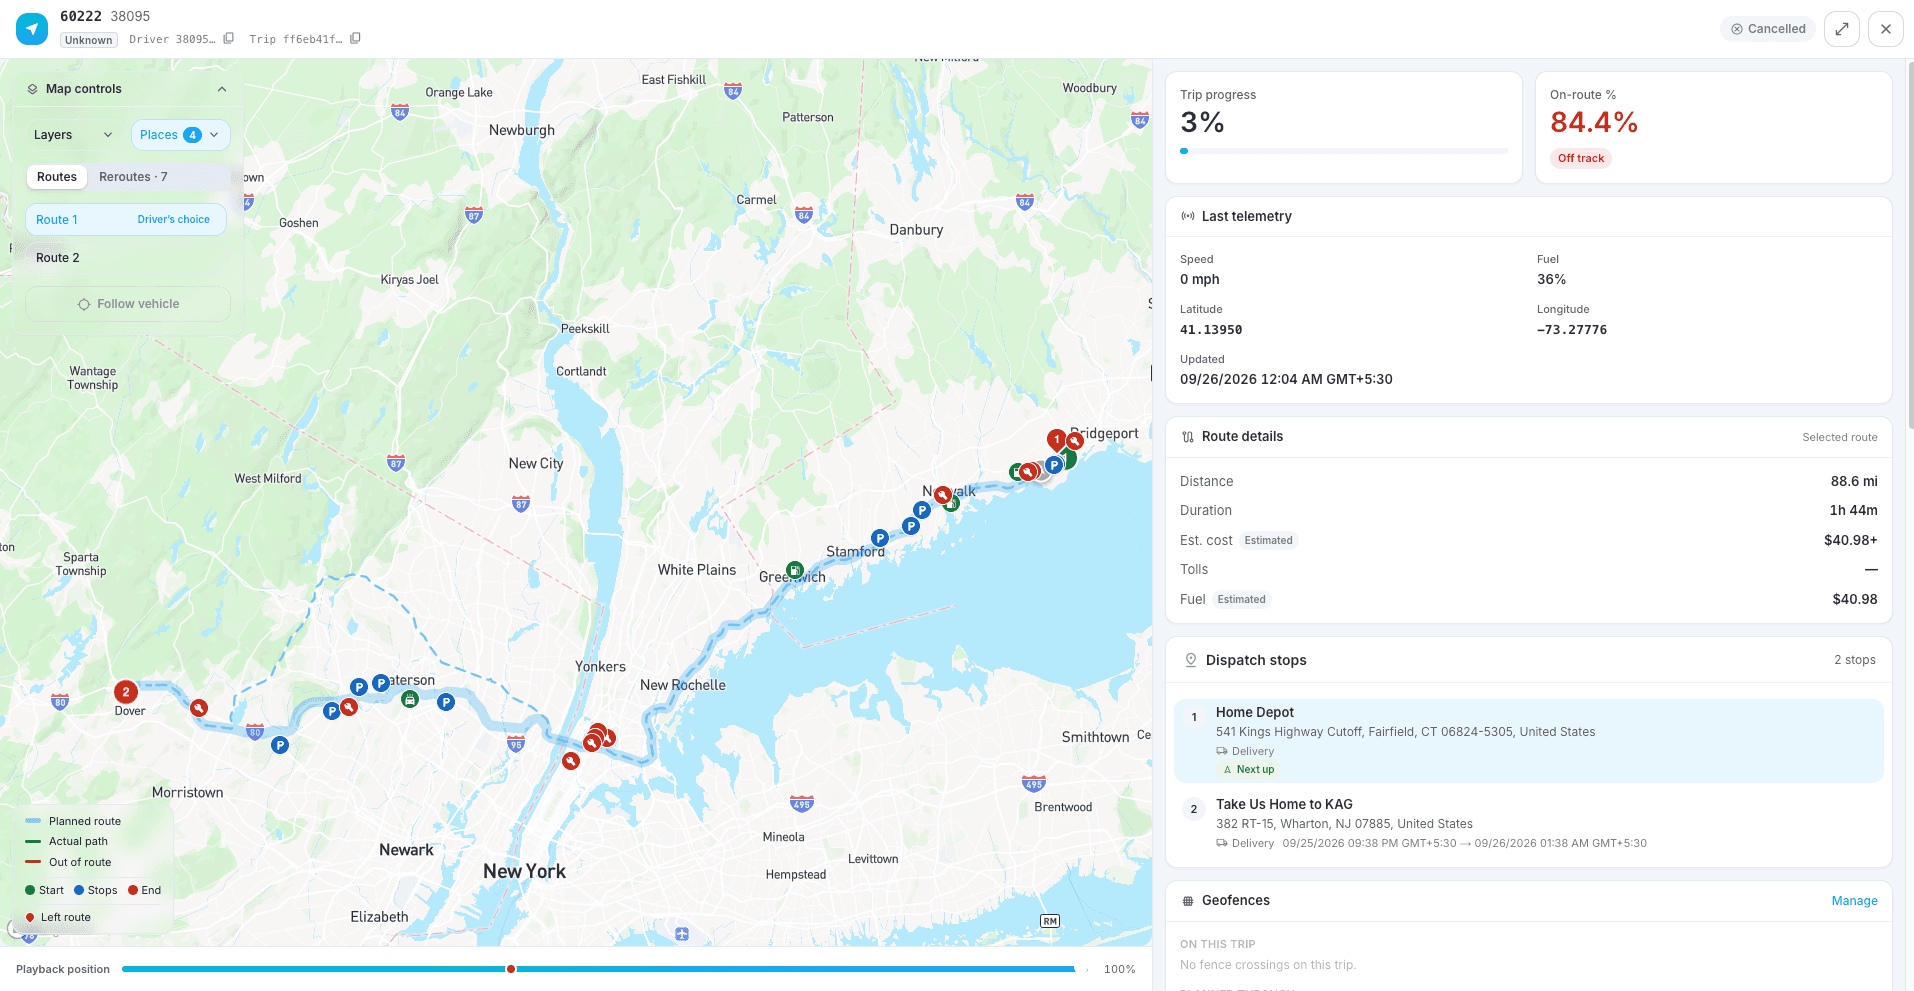Click the Estimated tag beside Est. cost
Screen dimensions: 1914x991
point(1268,541)
